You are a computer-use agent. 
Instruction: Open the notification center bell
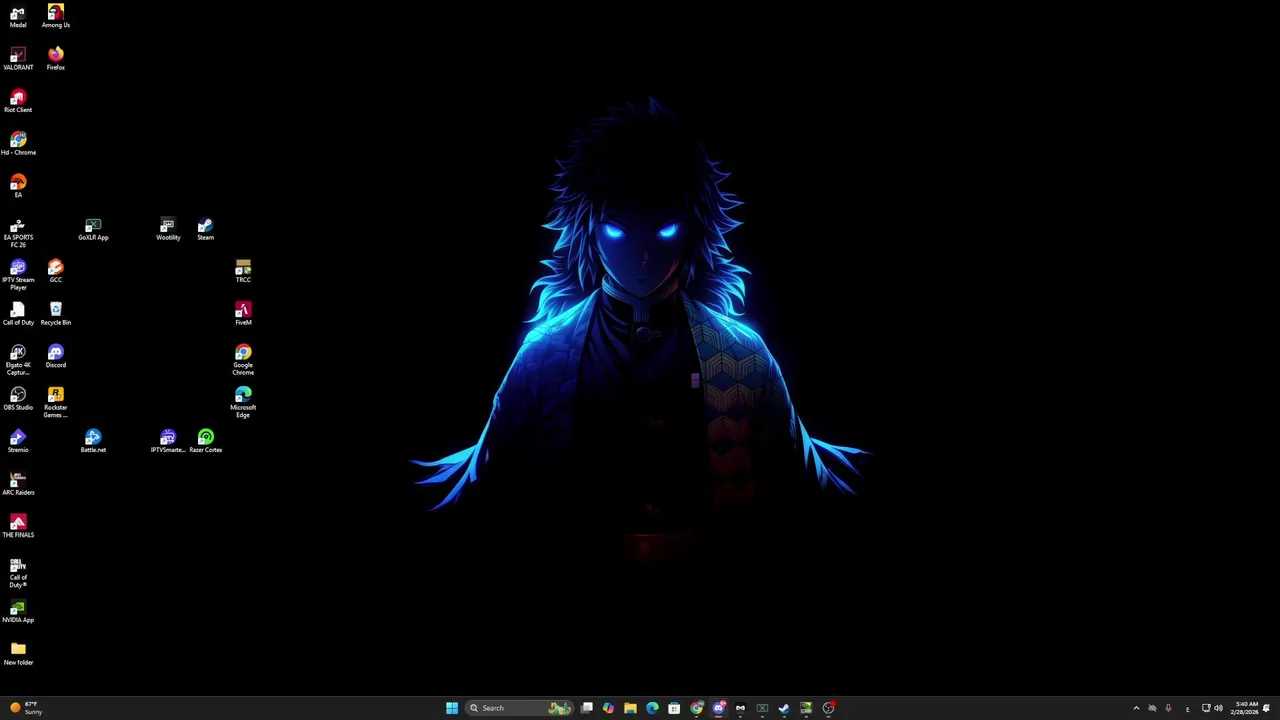pos(1267,708)
